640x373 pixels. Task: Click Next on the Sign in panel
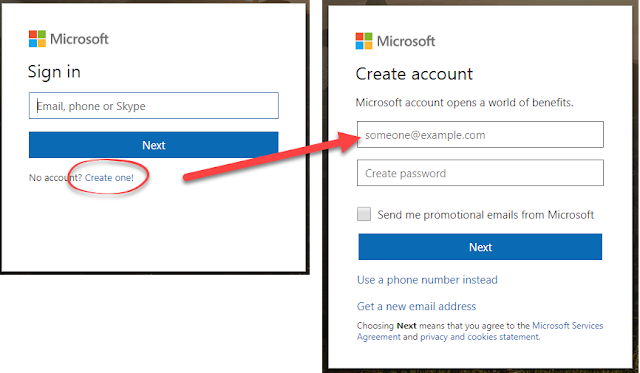pyautogui.click(x=153, y=145)
